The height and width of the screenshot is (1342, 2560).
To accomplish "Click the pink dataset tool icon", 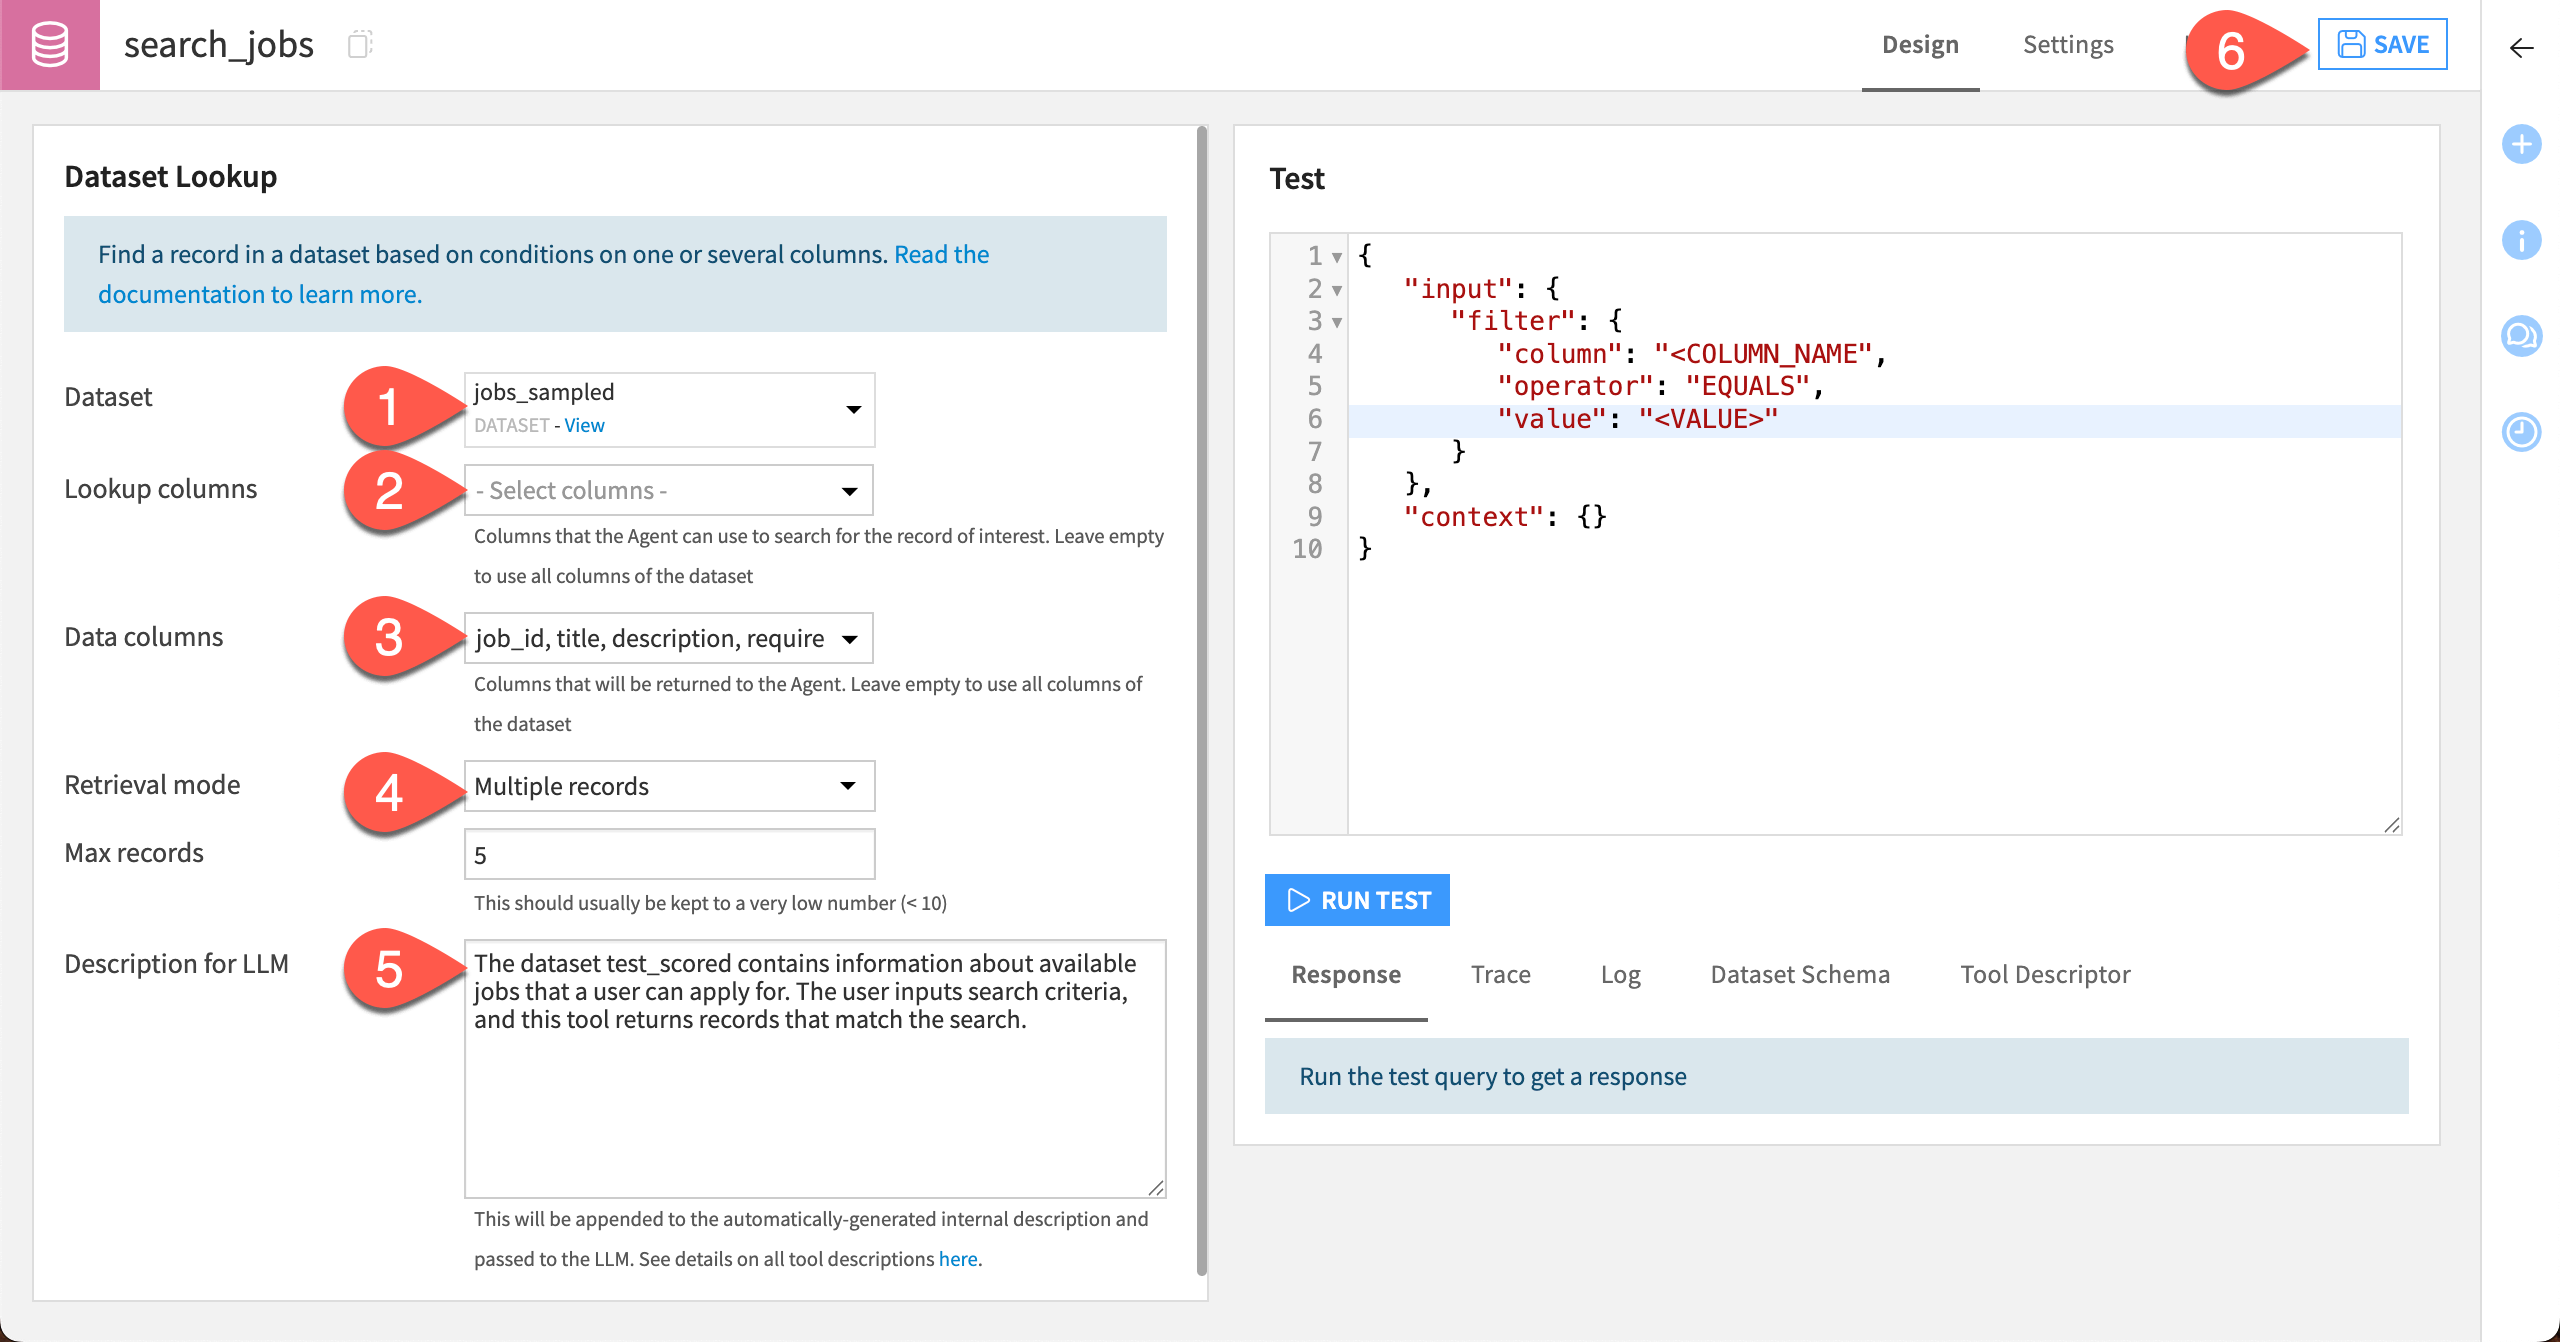I will [50, 44].
